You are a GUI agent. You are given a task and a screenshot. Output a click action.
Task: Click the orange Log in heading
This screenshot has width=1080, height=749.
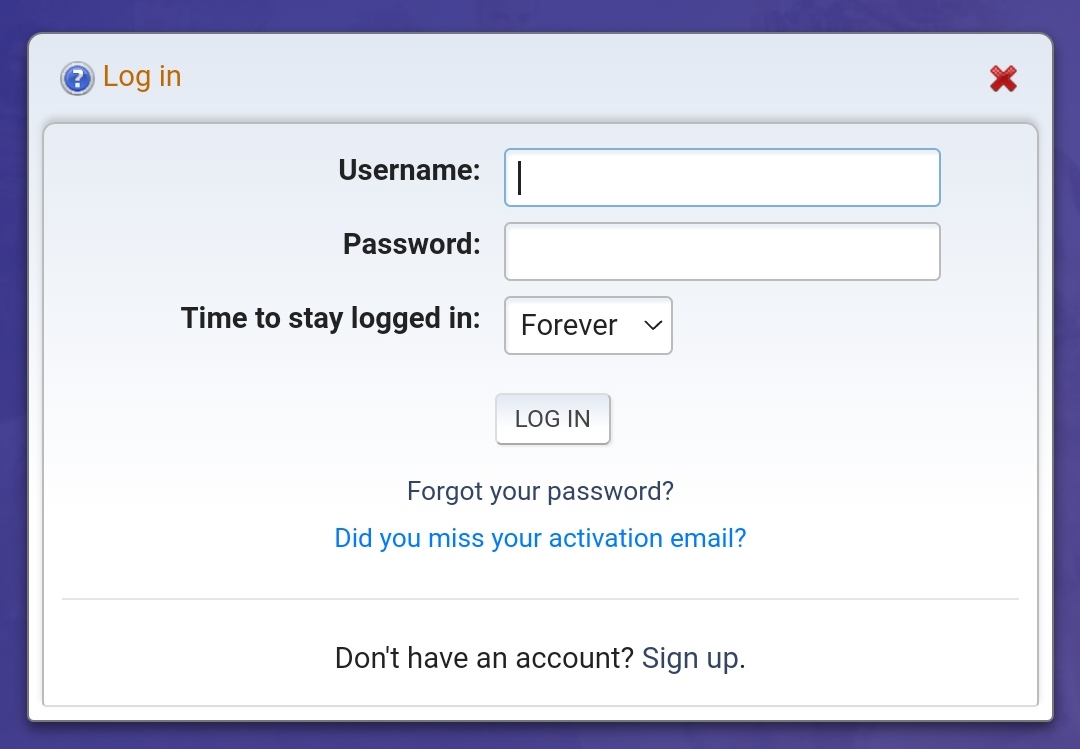(142, 76)
